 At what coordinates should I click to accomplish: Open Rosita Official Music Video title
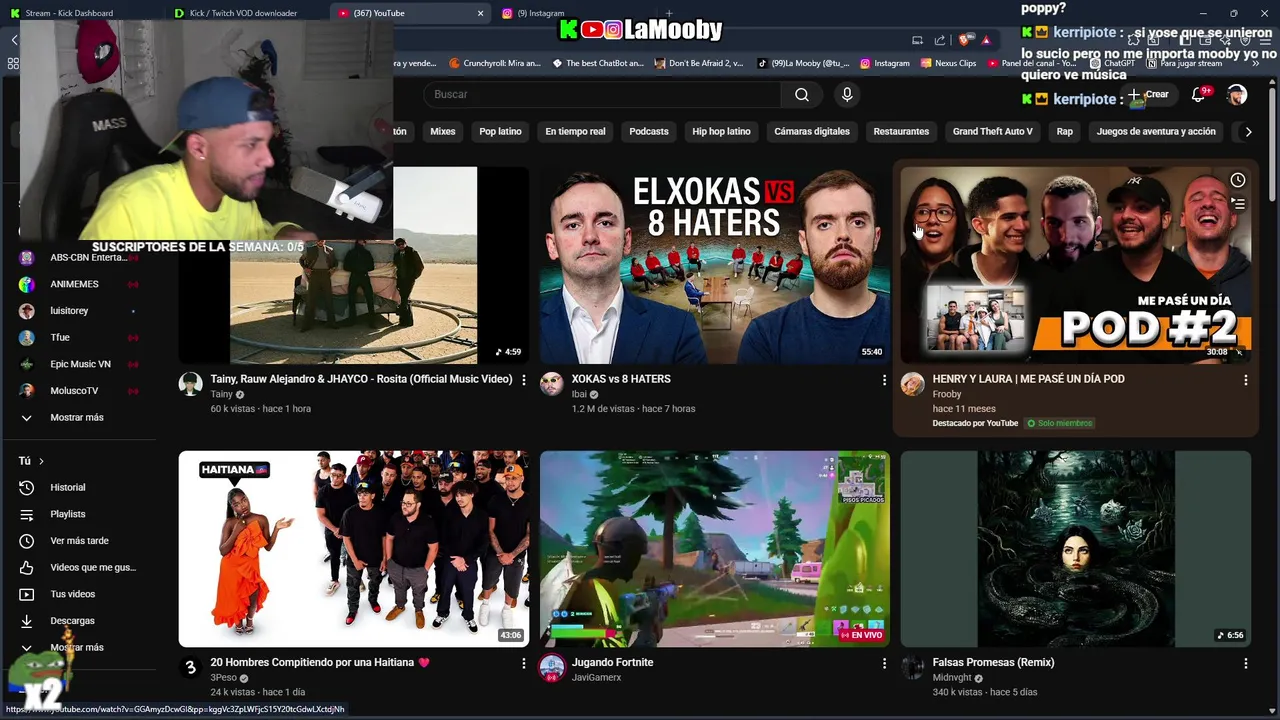pos(361,379)
